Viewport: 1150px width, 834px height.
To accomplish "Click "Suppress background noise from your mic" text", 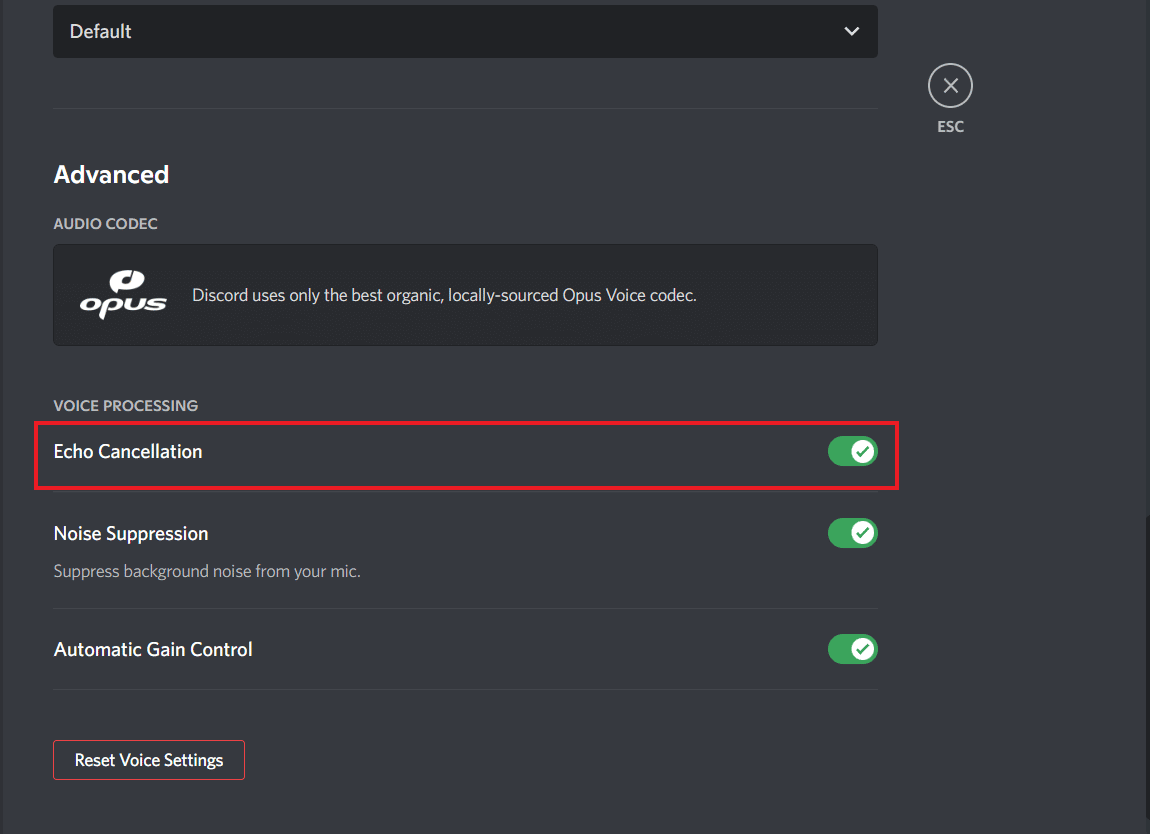I will click(207, 572).
